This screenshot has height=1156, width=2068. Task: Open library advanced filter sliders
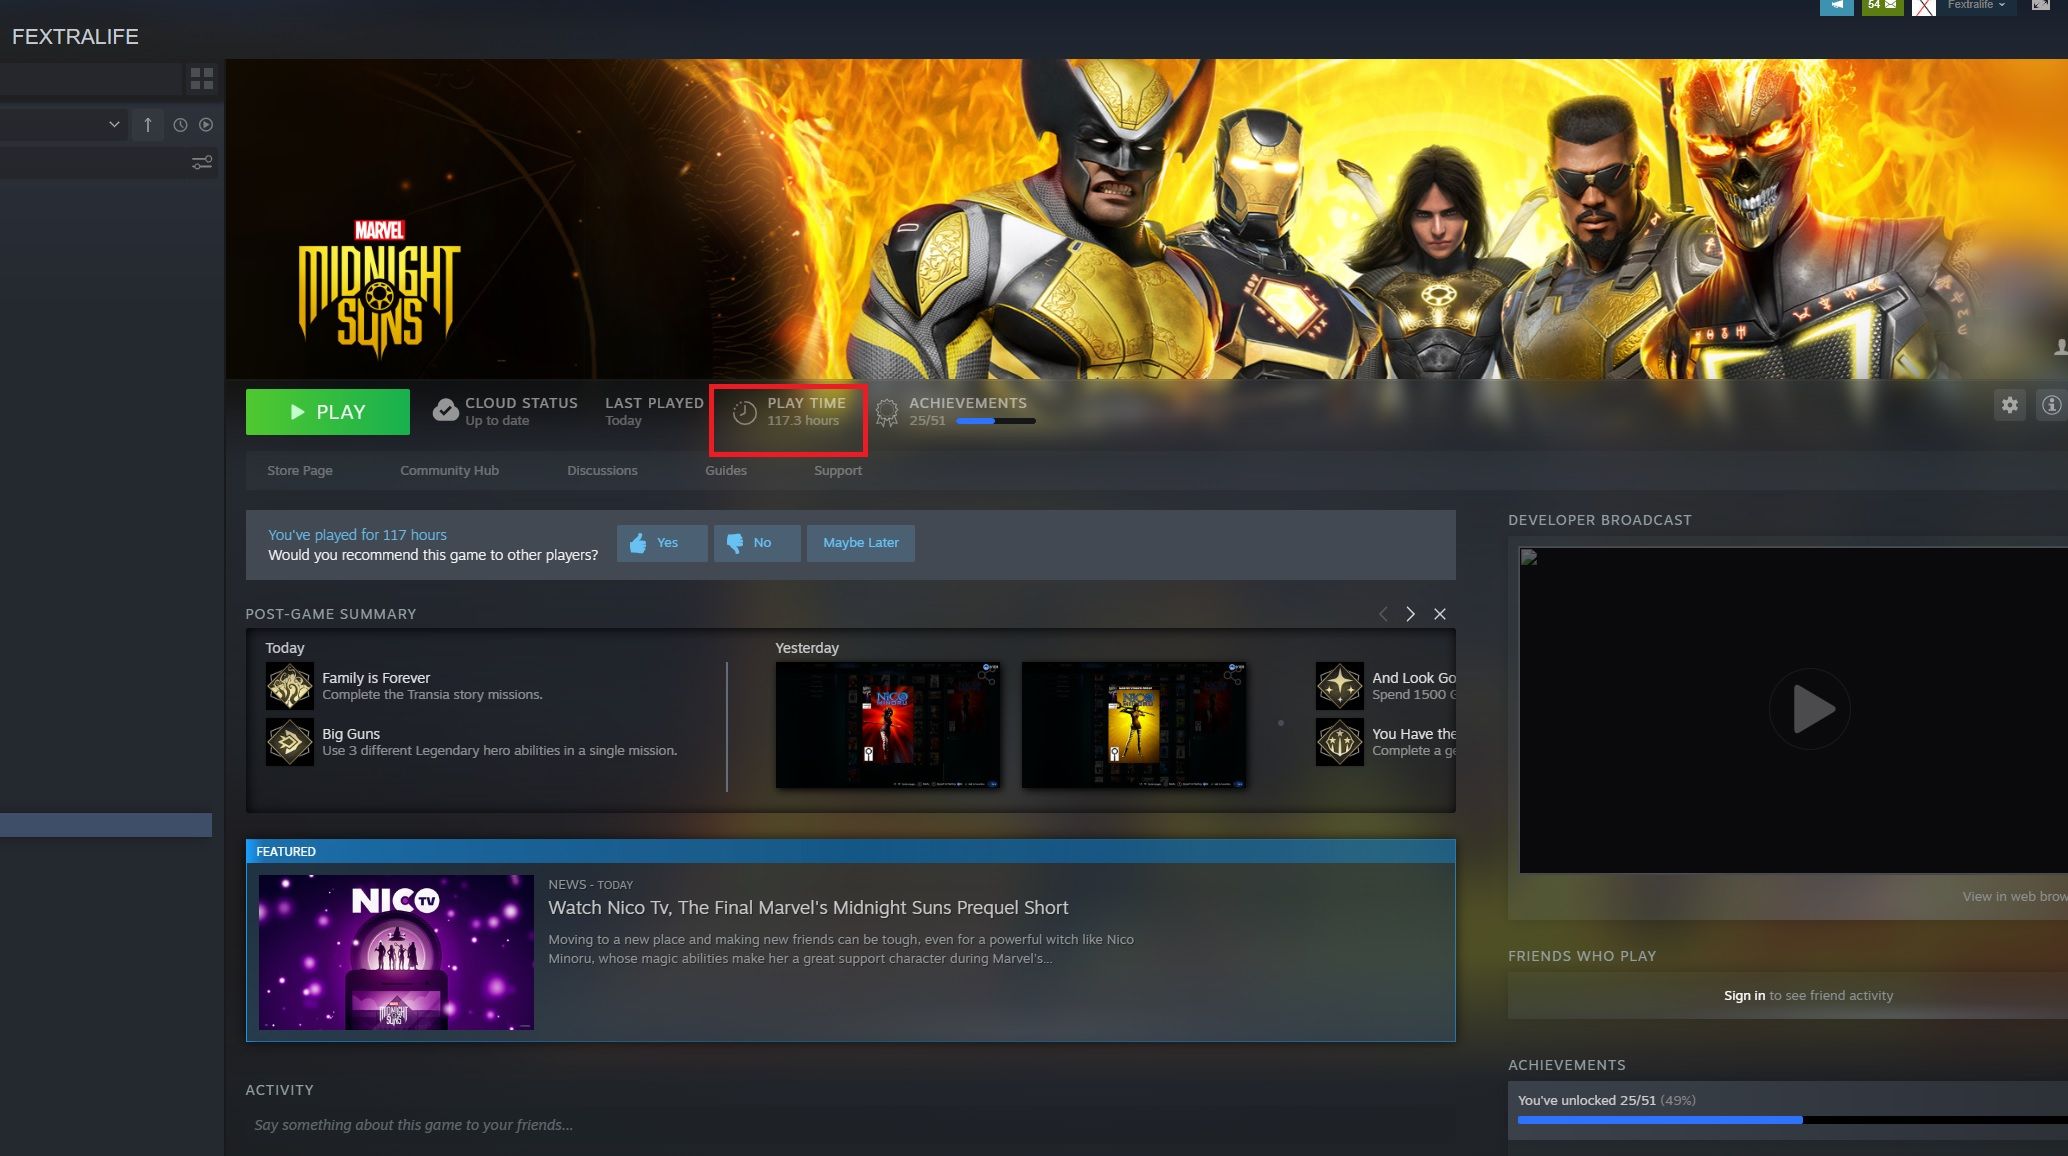pyautogui.click(x=202, y=163)
